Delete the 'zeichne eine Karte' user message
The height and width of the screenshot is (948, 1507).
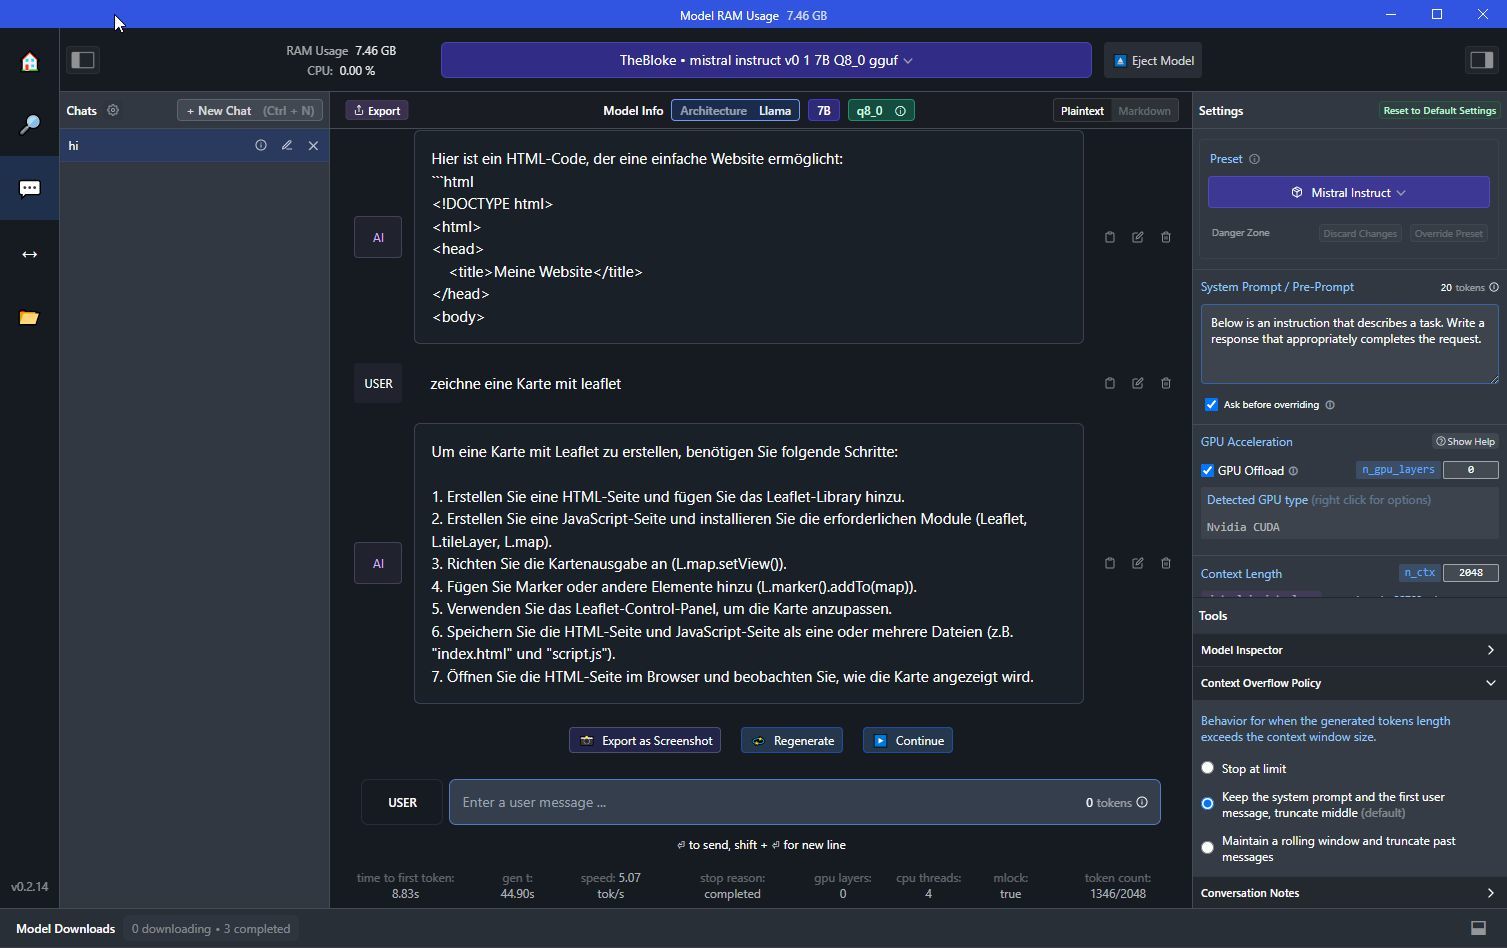point(1166,383)
